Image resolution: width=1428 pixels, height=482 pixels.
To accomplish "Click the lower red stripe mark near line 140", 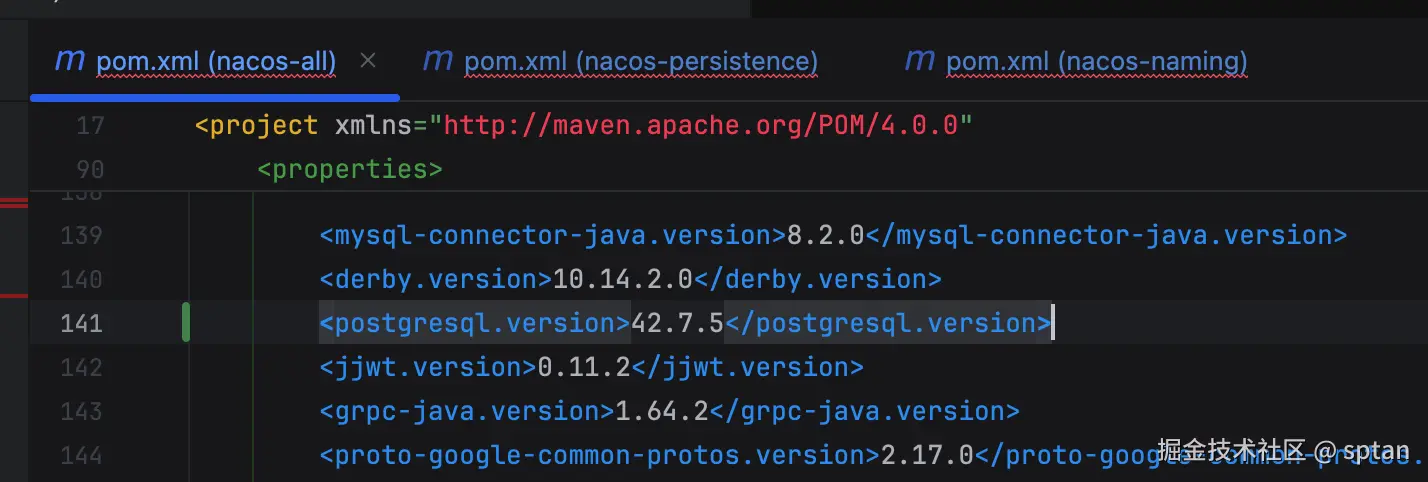I will click(x=14, y=295).
